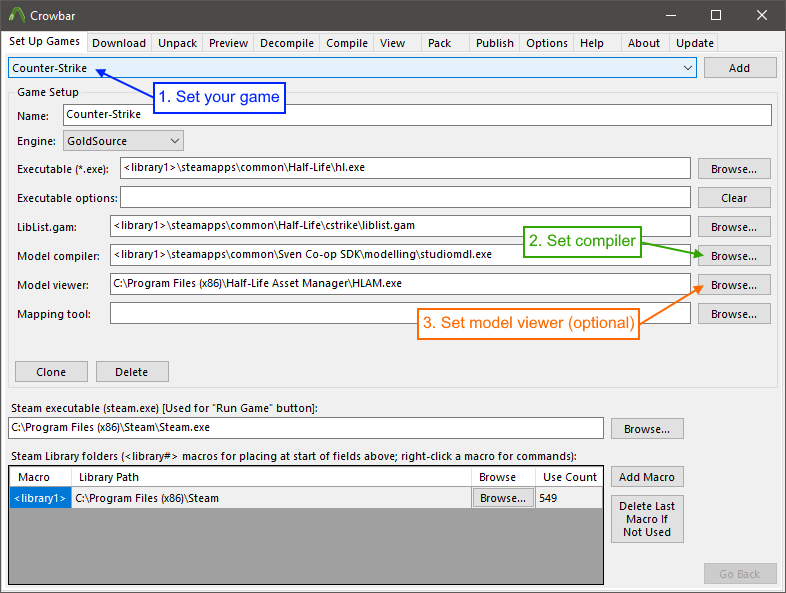Open the Compile tab
786x593 pixels.
pos(347,43)
